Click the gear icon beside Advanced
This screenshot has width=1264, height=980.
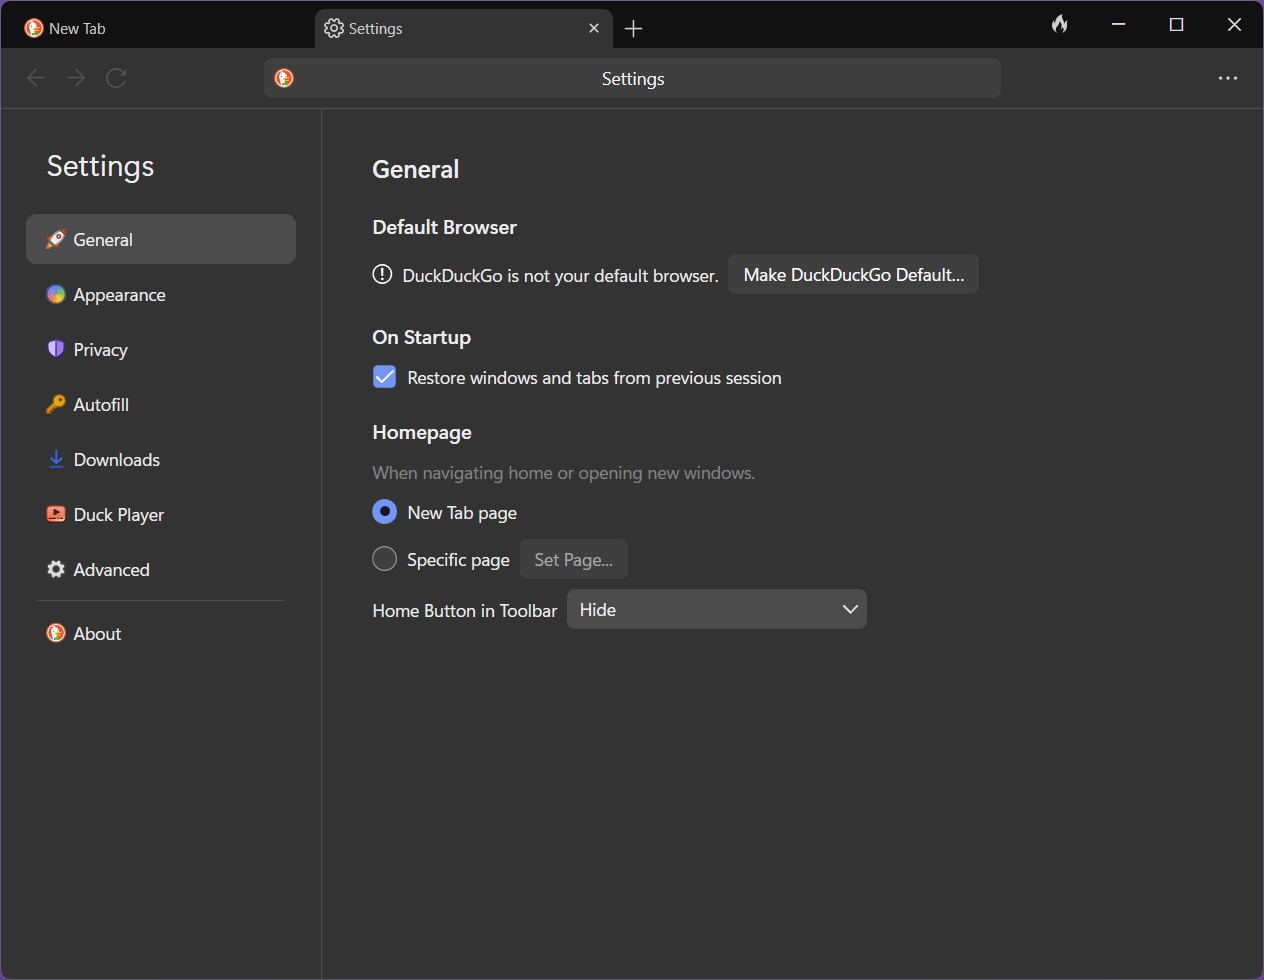coord(56,569)
